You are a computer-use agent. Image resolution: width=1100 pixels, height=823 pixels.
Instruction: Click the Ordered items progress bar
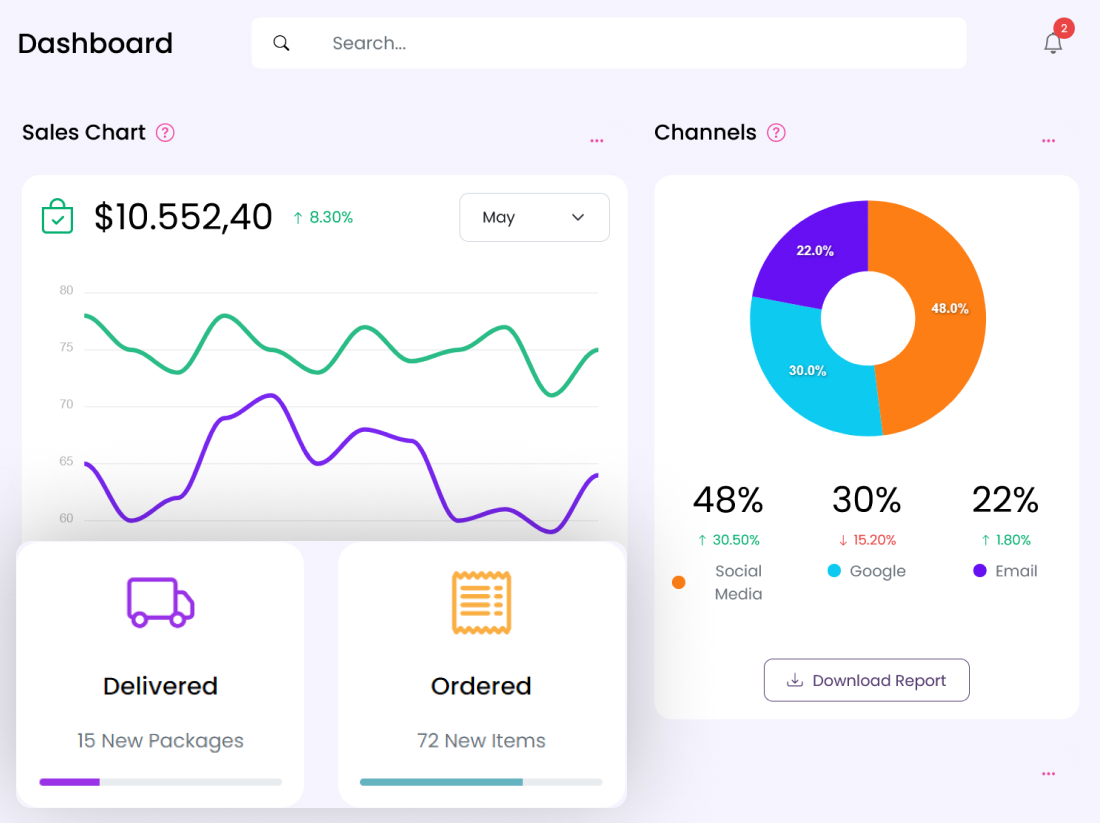click(481, 782)
